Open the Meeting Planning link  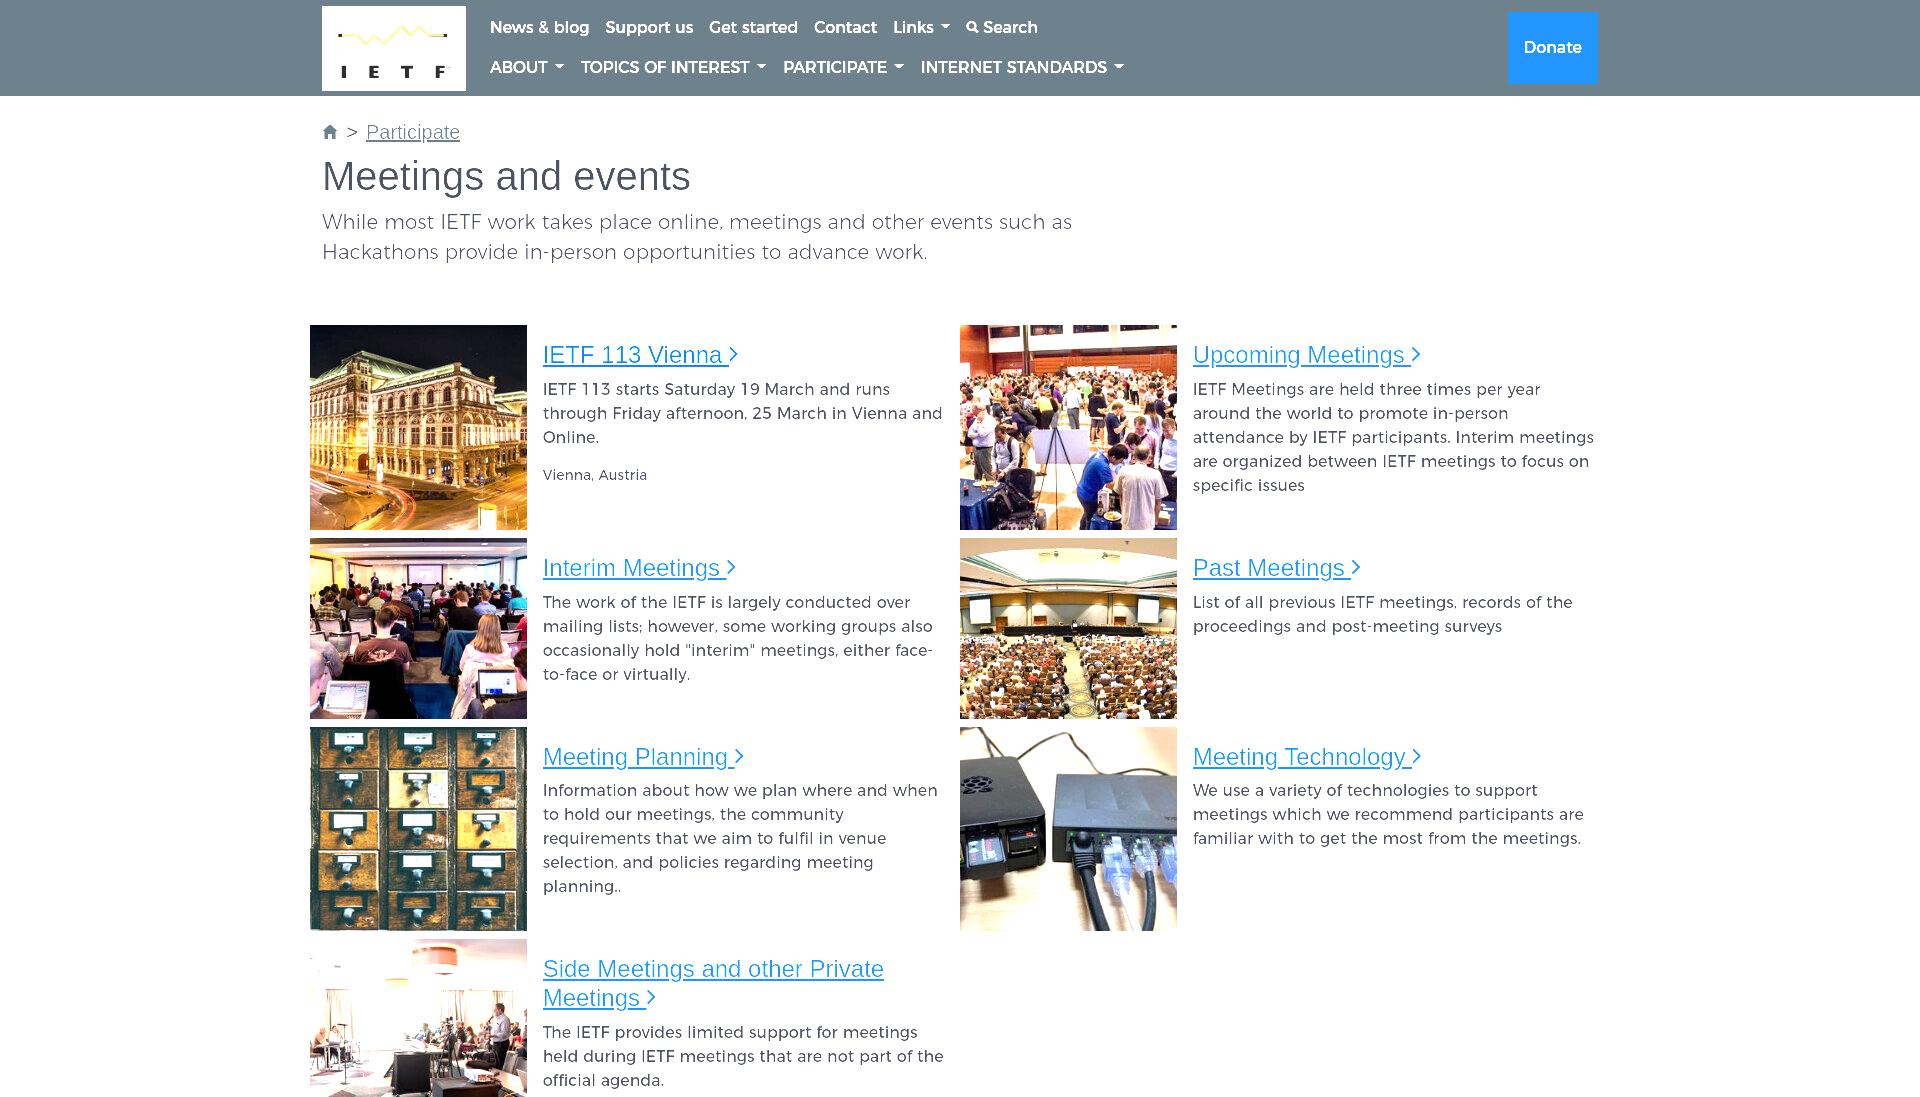click(x=643, y=757)
